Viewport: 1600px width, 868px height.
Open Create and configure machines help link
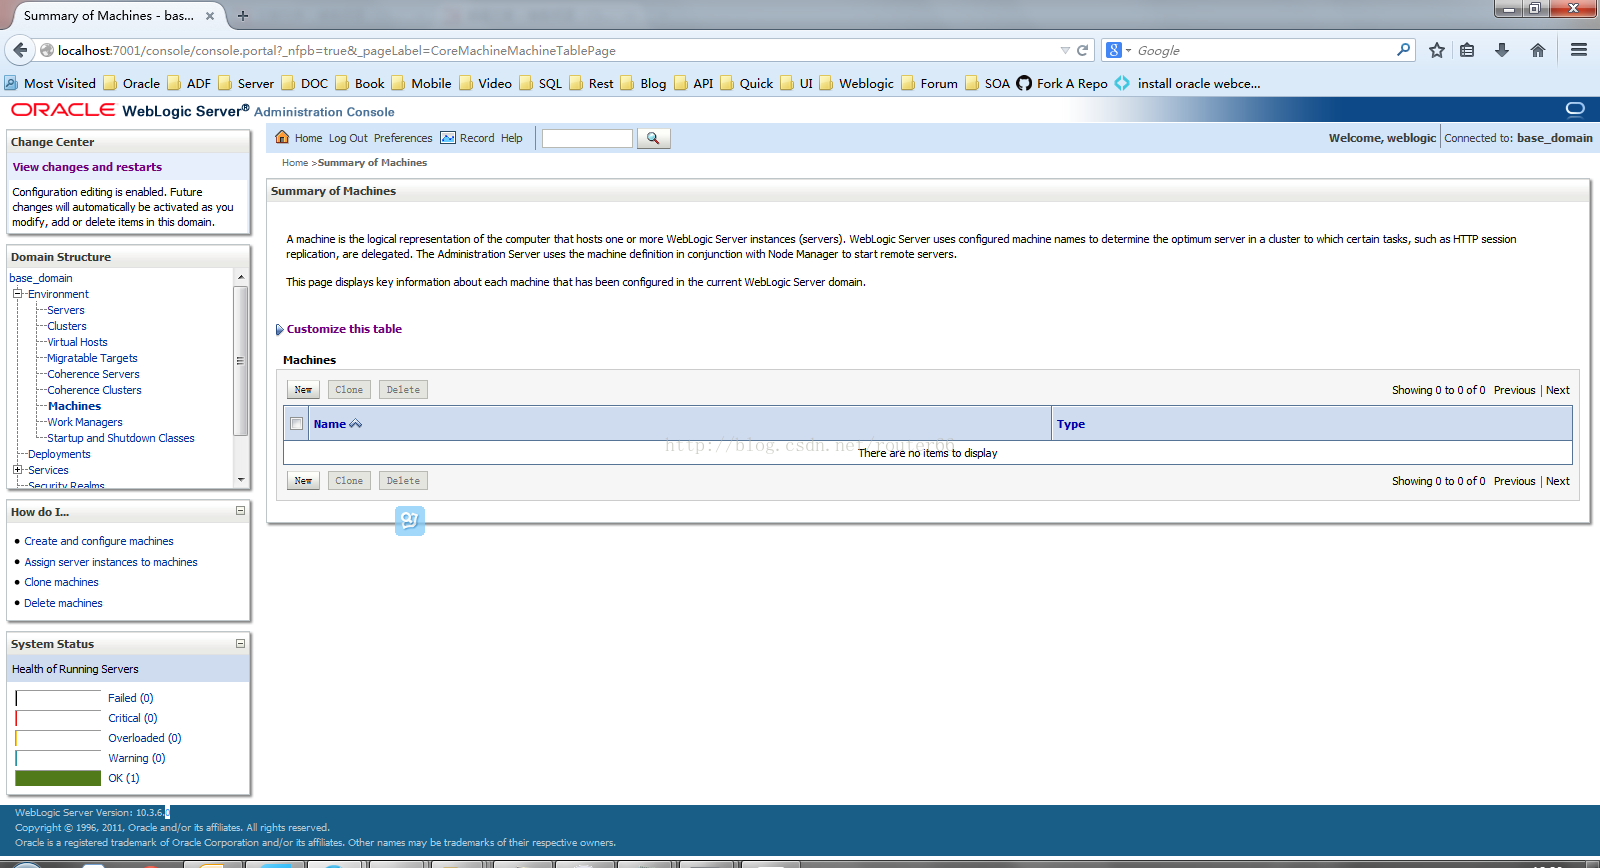pos(99,541)
